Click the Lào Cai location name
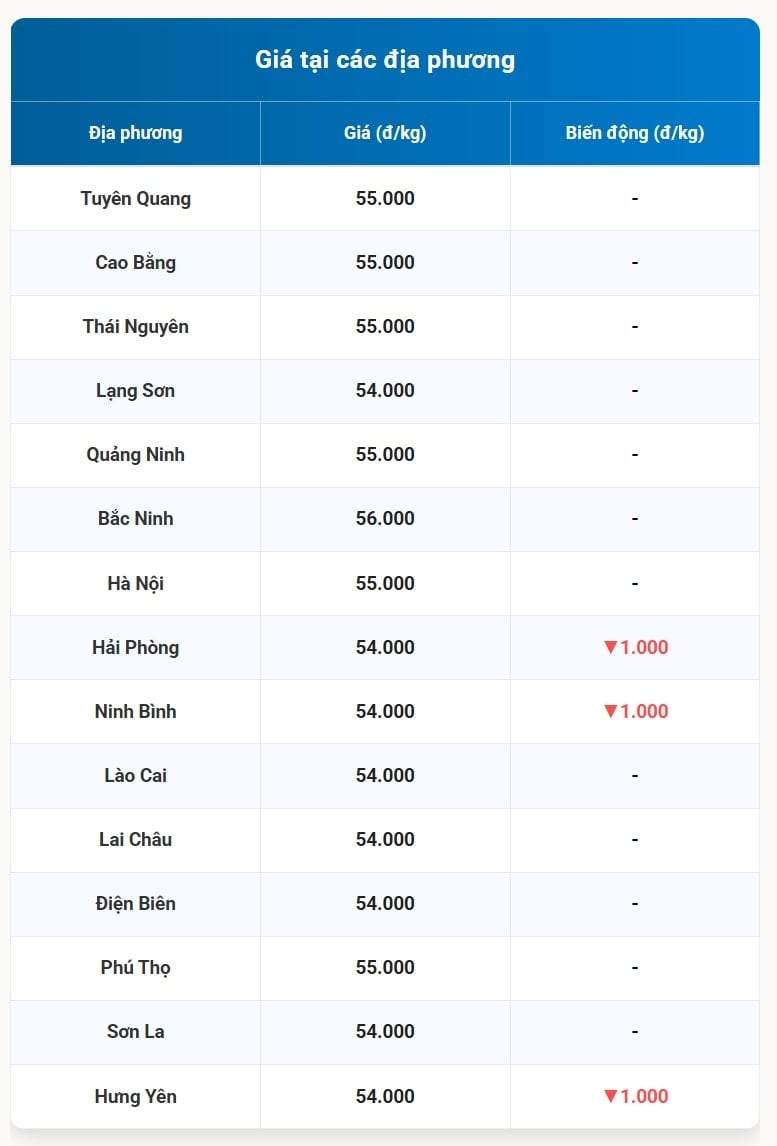Image resolution: width=777 pixels, height=1146 pixels. pos(135,775)
